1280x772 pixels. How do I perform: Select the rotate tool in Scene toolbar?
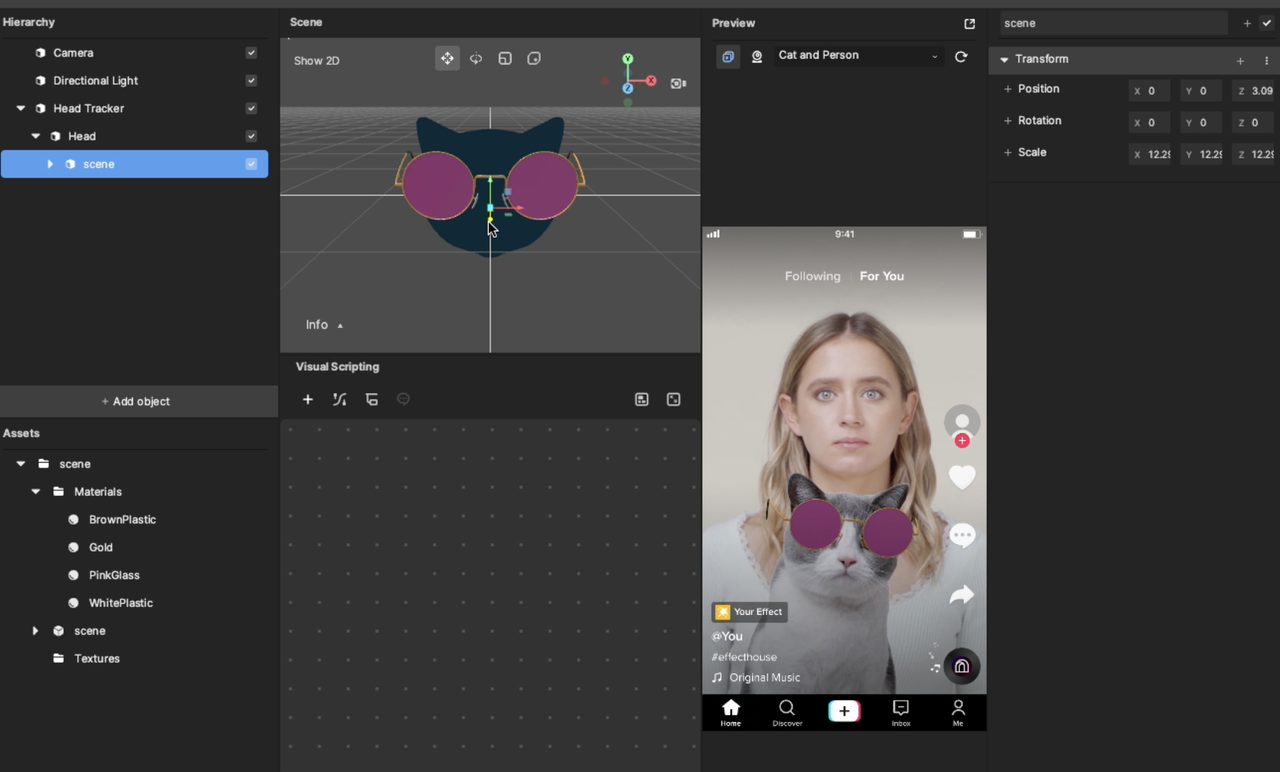(476, 59)
